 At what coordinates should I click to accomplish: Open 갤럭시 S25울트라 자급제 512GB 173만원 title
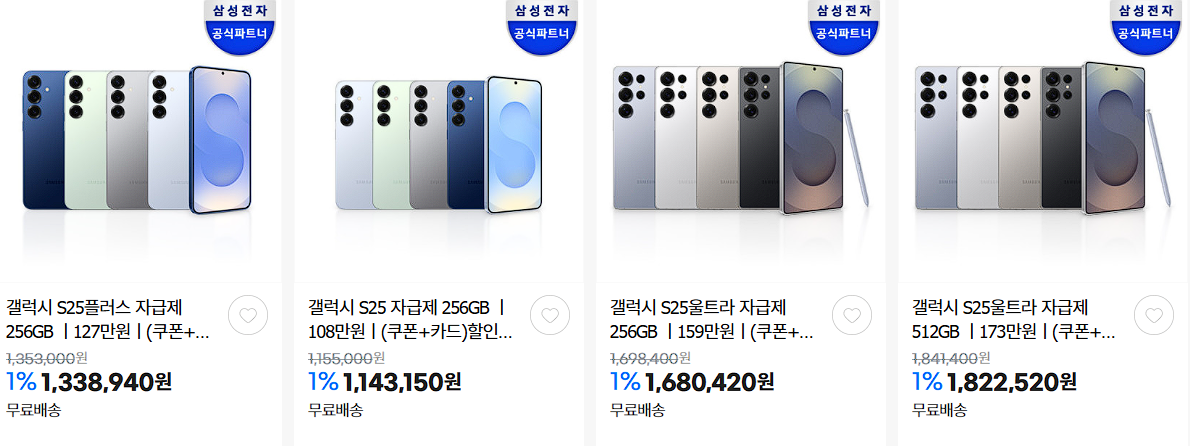1014,319
